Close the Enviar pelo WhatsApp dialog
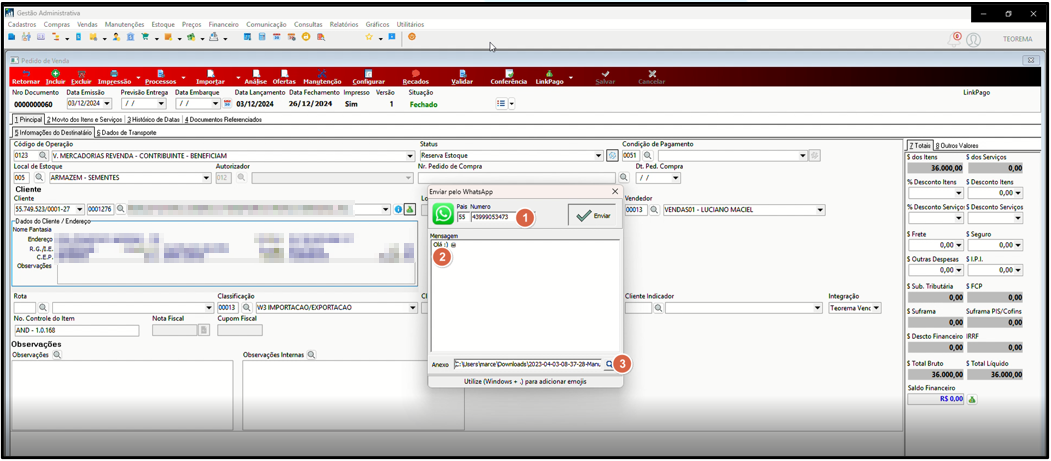This screenshot has width=1051, height=461. [x=615, y=191]
